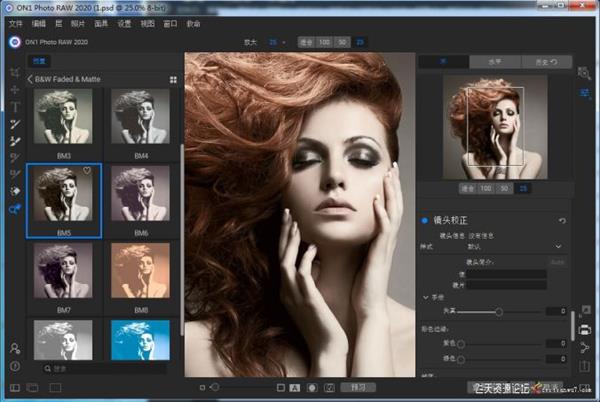
Task: Select the Move/Transform tool
Action: [14, 90]
